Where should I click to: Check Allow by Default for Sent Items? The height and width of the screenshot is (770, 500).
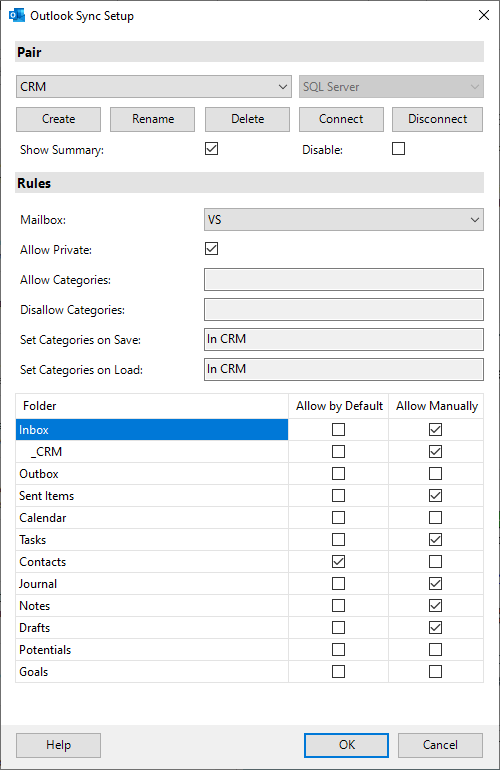(x=338, y=495)
